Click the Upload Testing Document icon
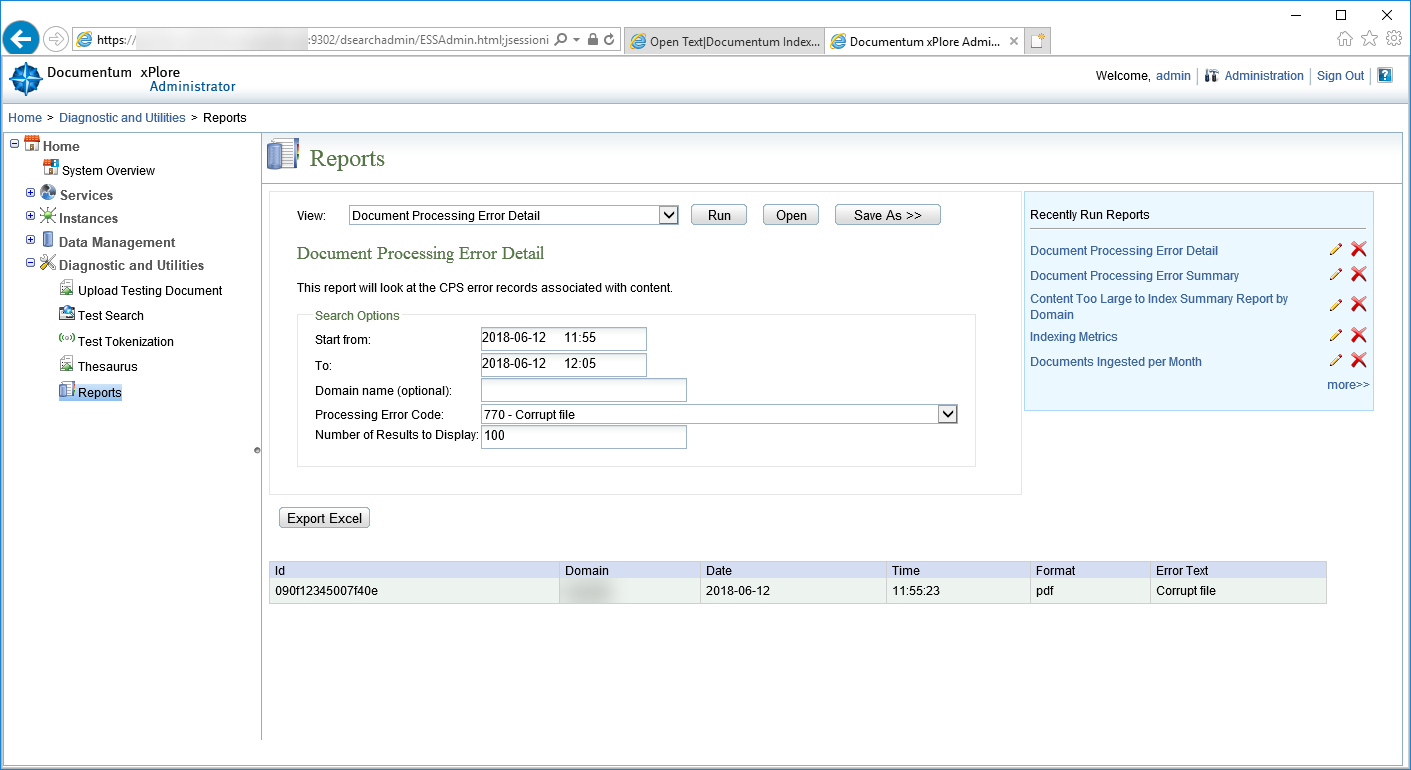 [67, 289]
